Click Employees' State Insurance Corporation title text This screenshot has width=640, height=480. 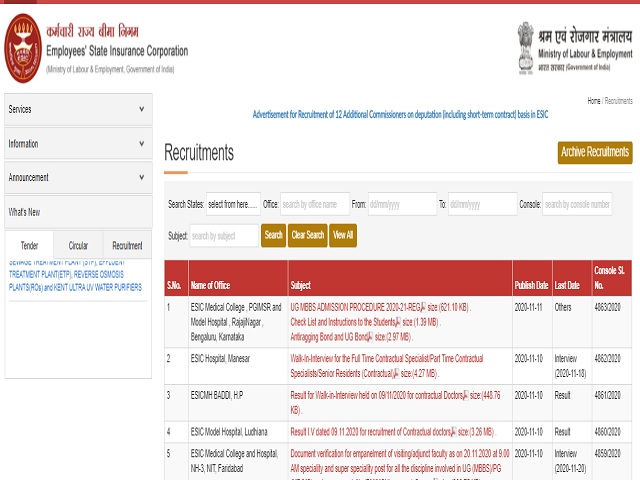click(x=117, y=51)
